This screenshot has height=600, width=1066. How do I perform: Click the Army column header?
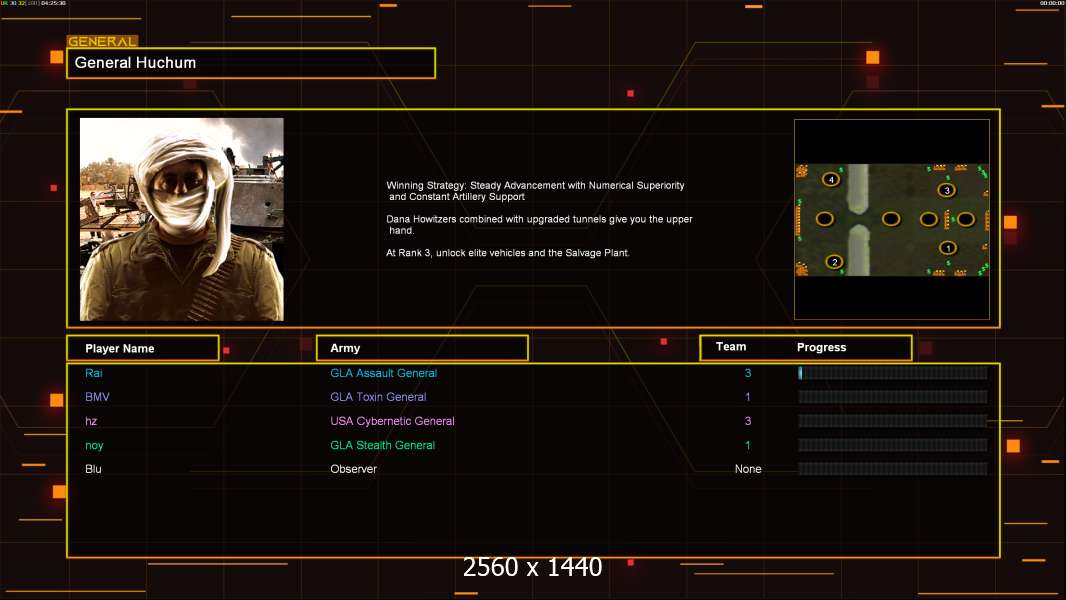tap(422, 348)
